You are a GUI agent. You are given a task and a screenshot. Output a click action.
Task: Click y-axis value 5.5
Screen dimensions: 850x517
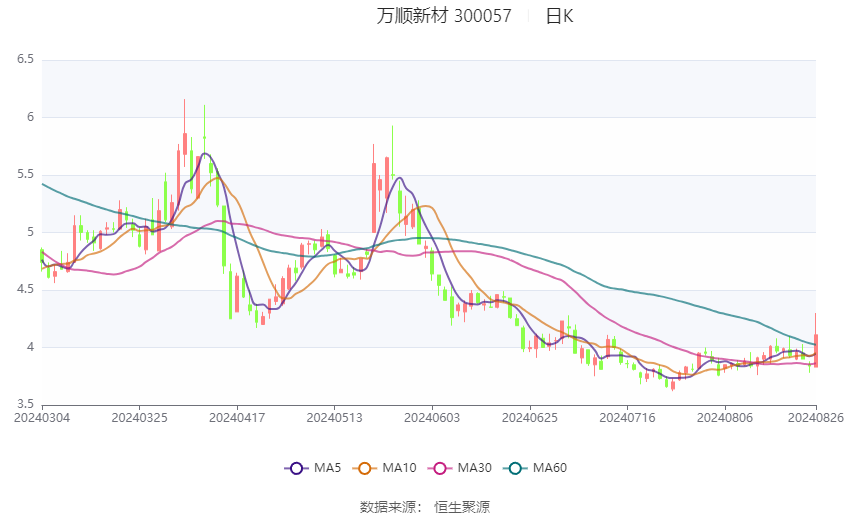25,174
